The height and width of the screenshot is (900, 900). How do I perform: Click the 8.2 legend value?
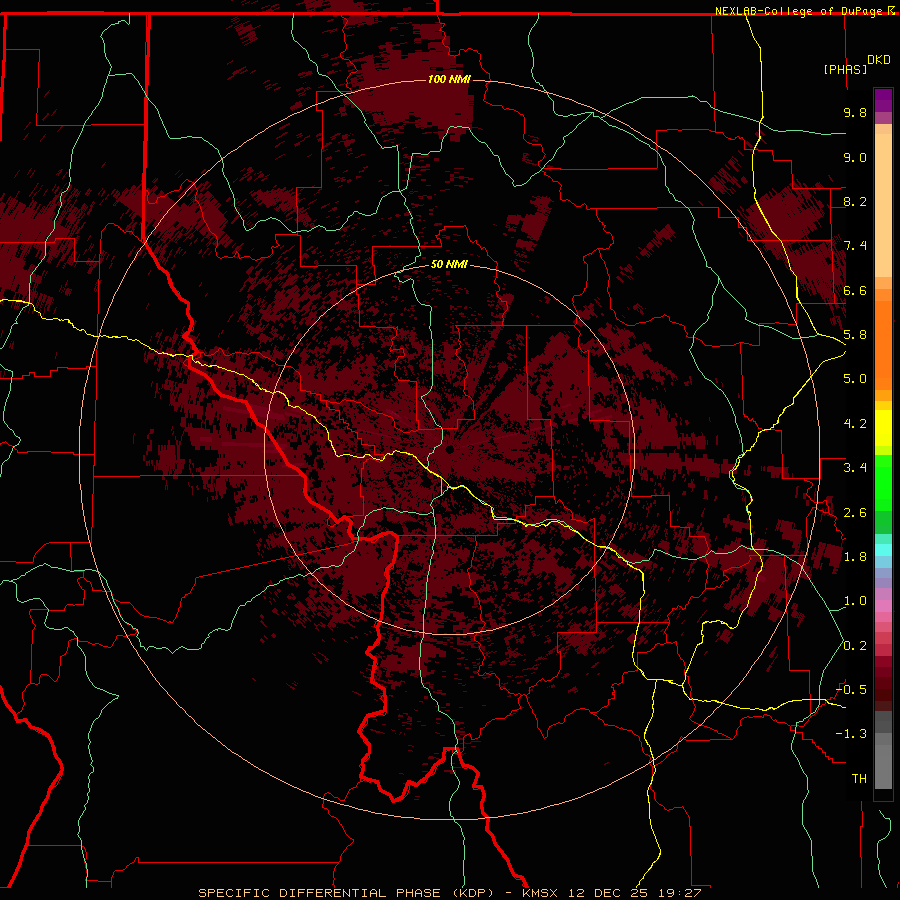tap(855, 201)
